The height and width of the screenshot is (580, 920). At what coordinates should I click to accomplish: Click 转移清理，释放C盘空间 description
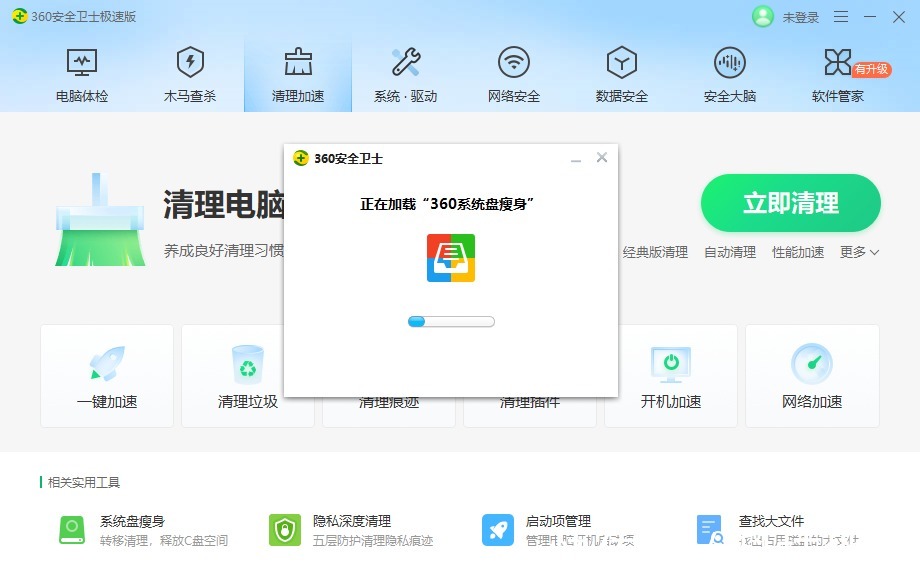click(164, 541)
